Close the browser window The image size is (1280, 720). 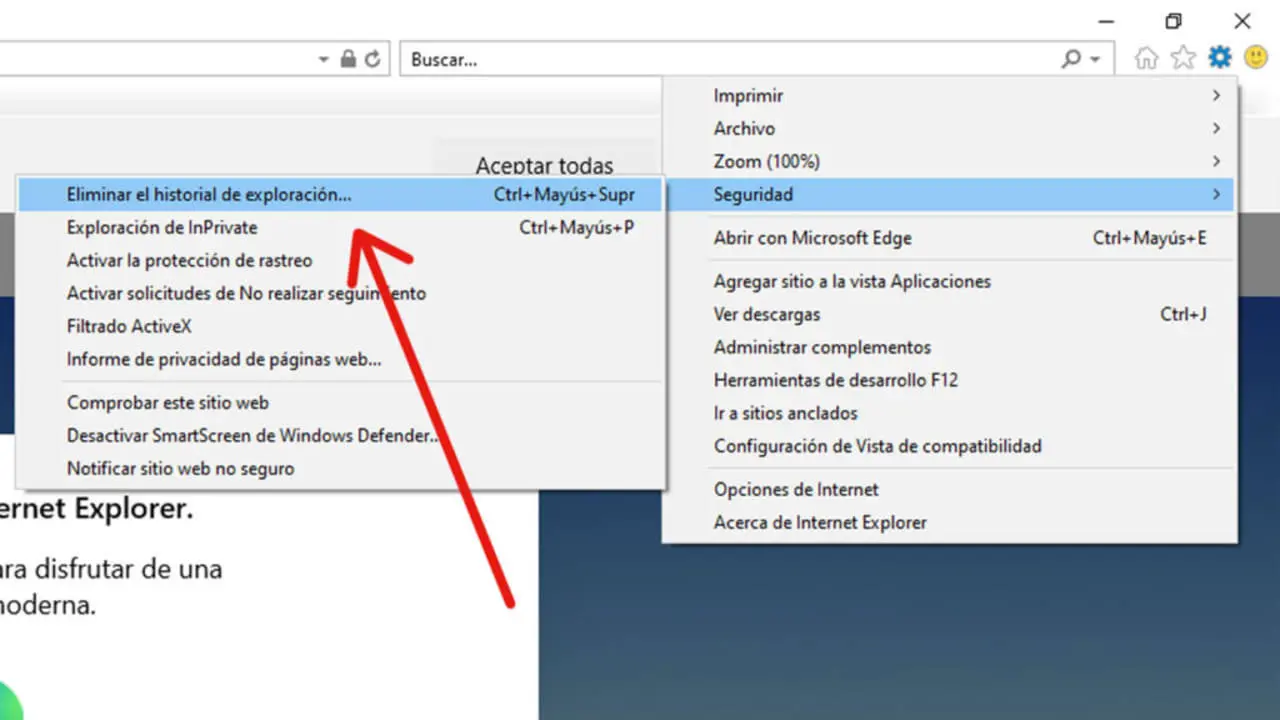click(1242, 21)
